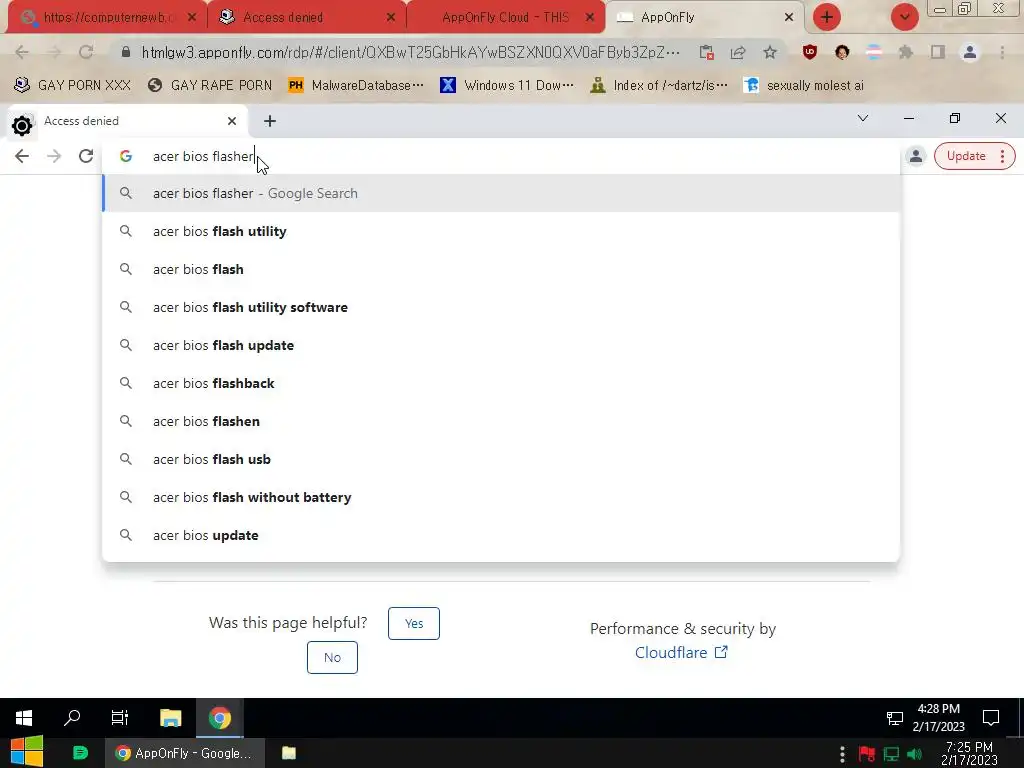1024x768 pixels.
Task: Open the uBlock Origin extension icon
Action: (x=810, y=52)
